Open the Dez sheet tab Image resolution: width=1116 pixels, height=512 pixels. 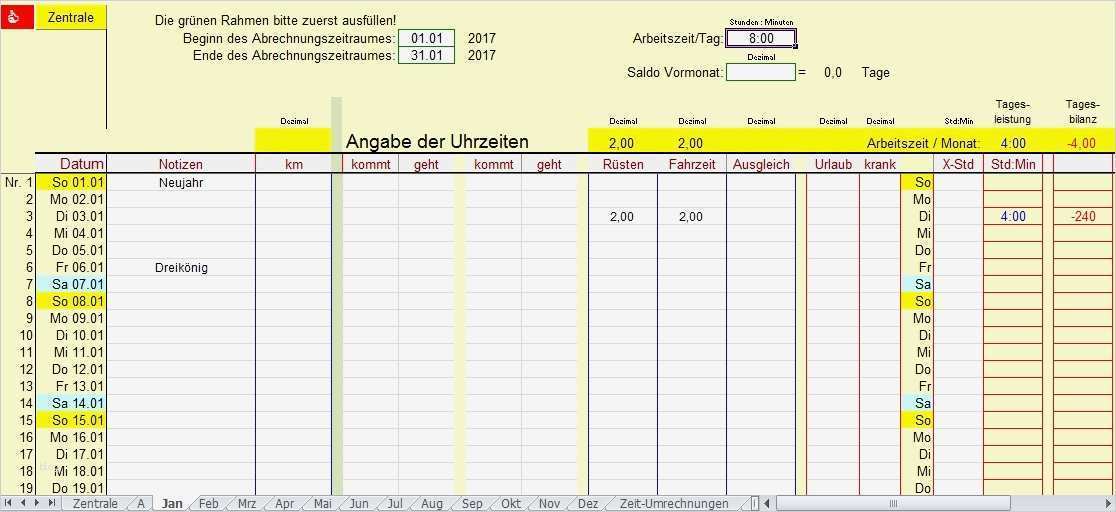tap(588, 503)
